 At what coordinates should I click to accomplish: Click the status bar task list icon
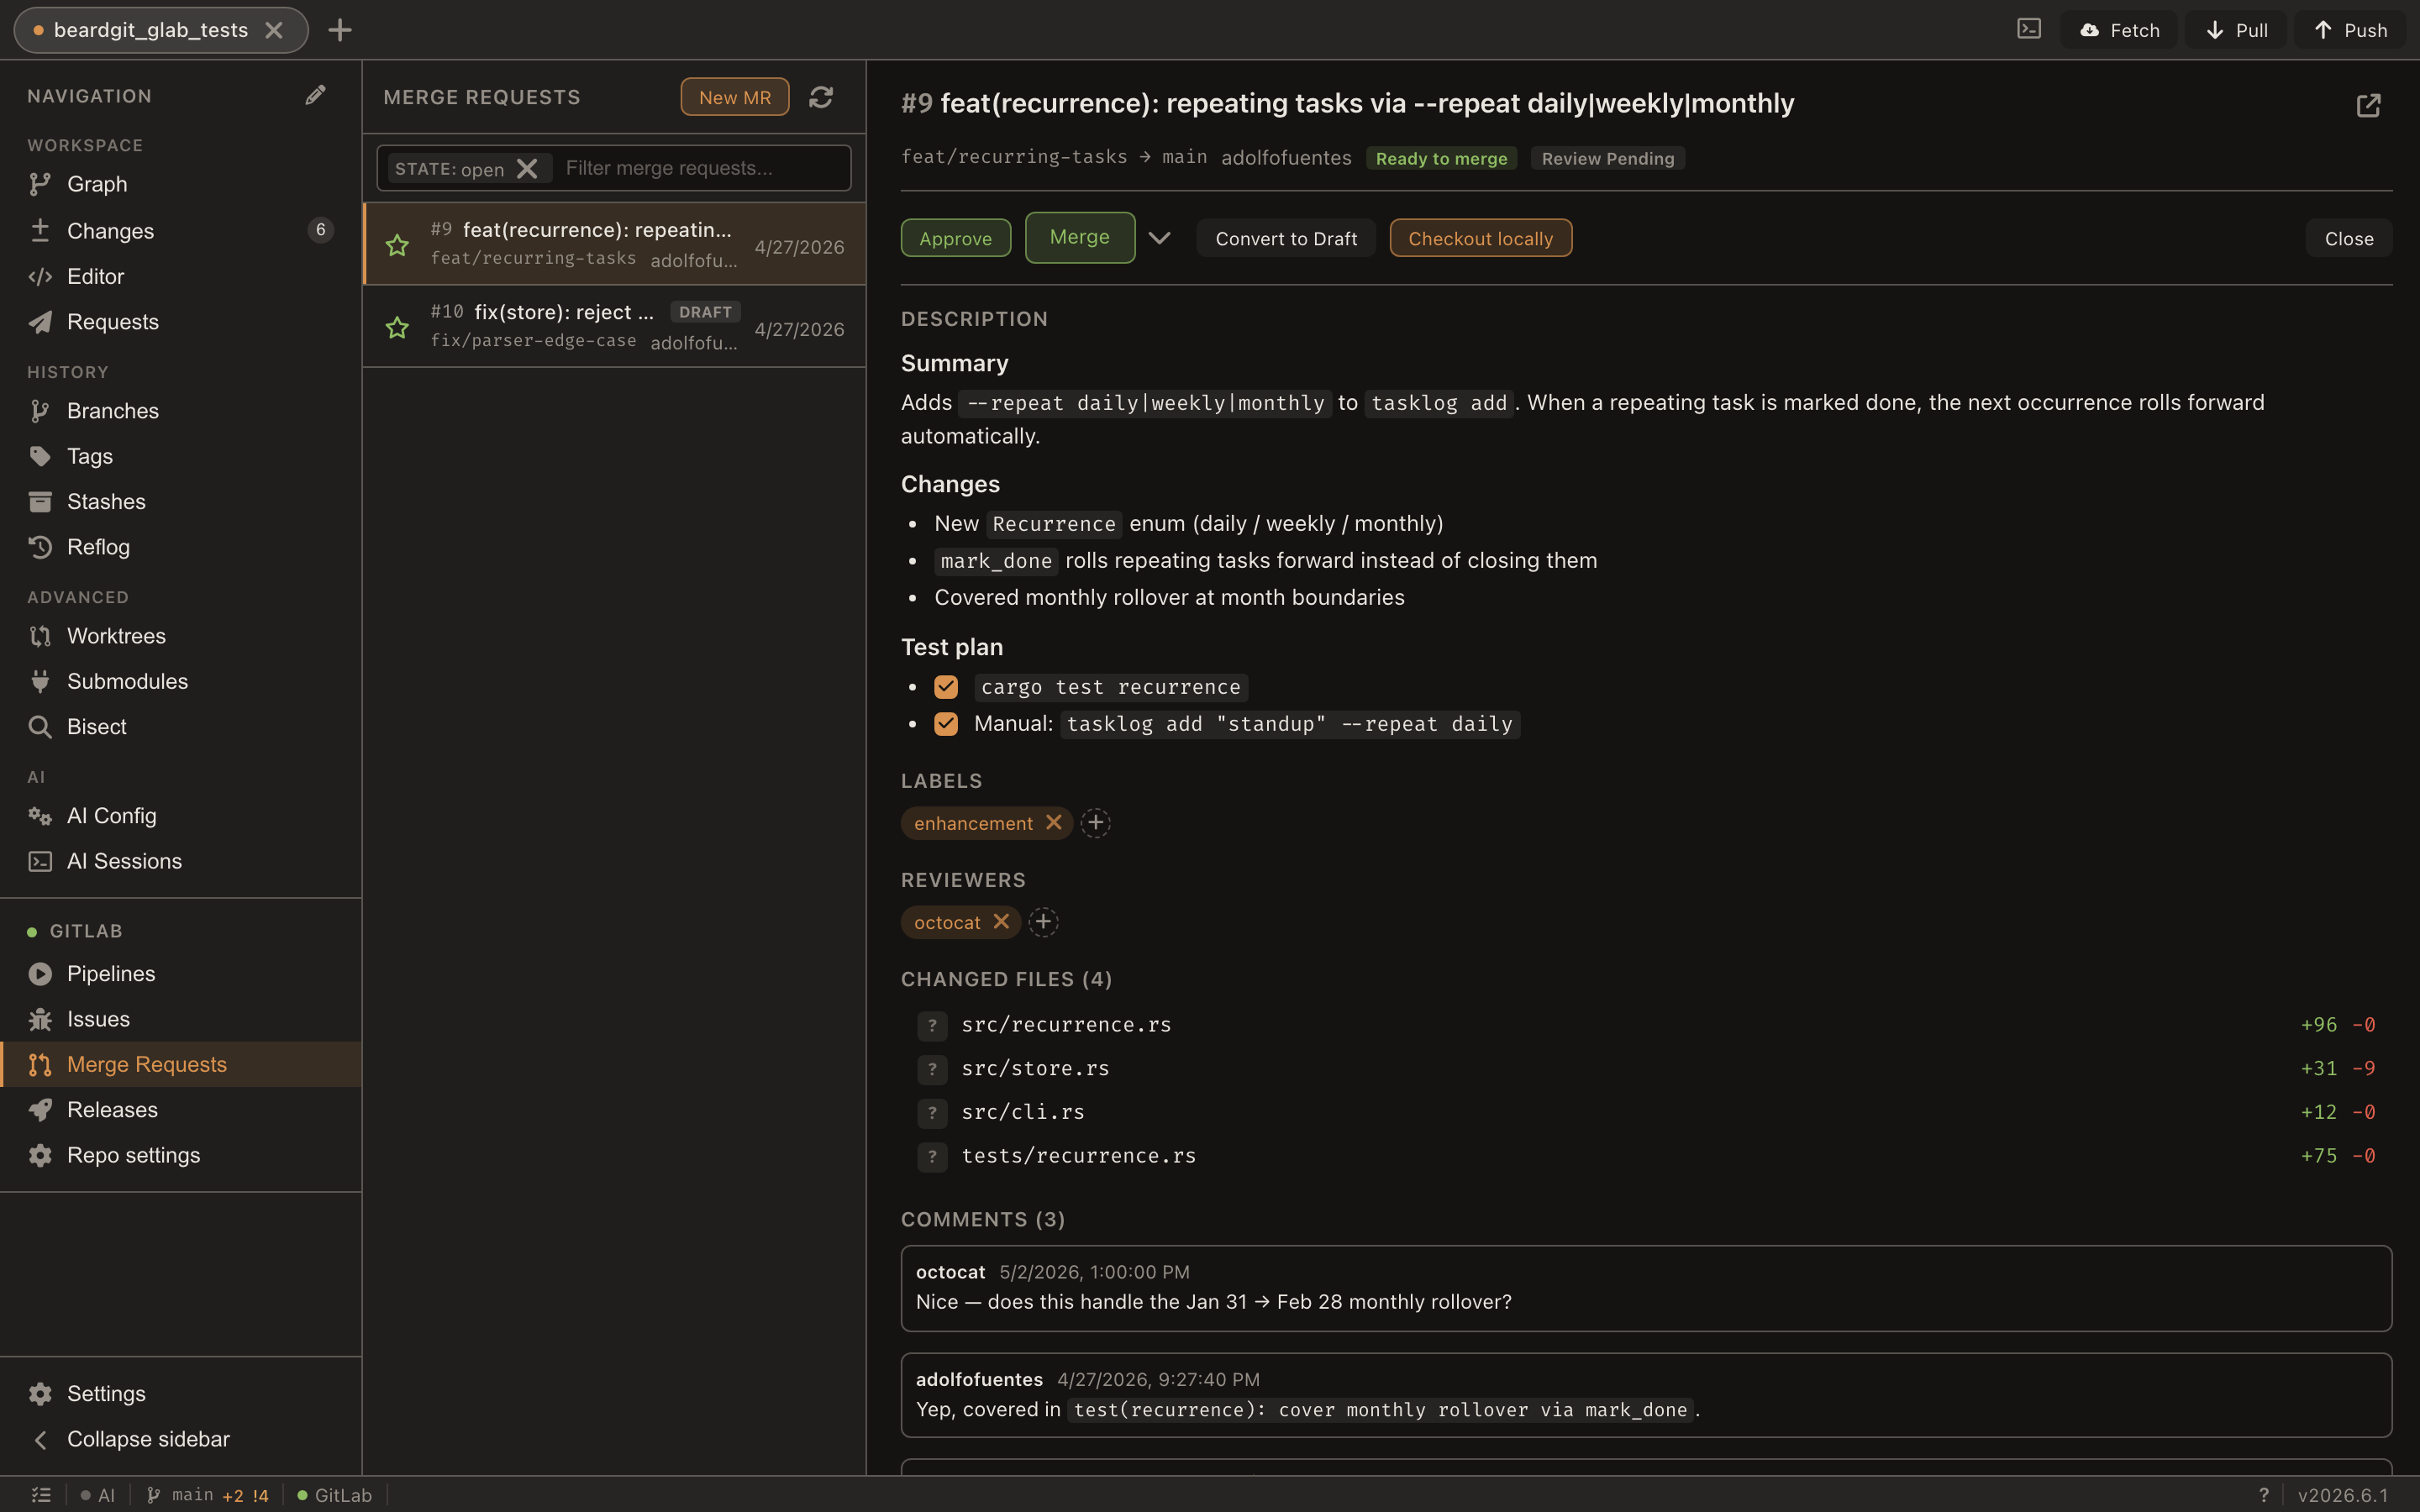pyautogui.click(x=41, y=1495)
